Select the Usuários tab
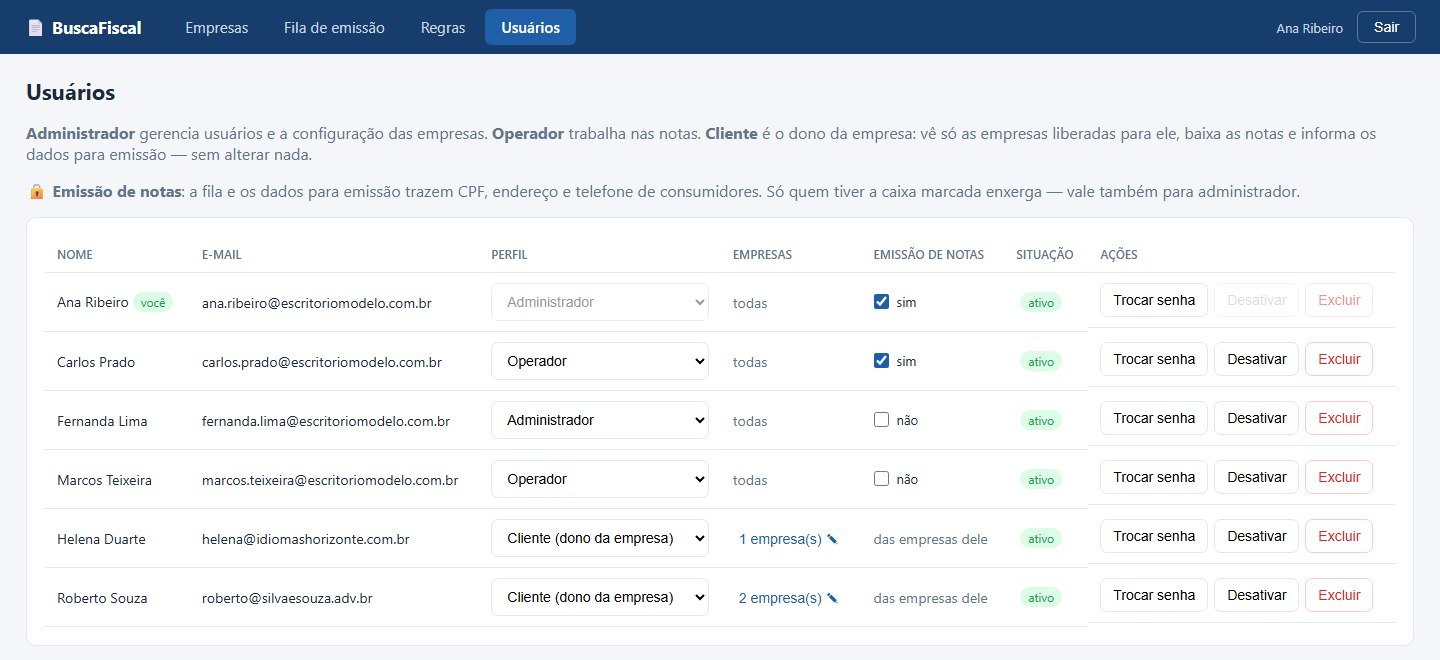Viewport: 1440px width, 660px height. (x=530, y=27)
